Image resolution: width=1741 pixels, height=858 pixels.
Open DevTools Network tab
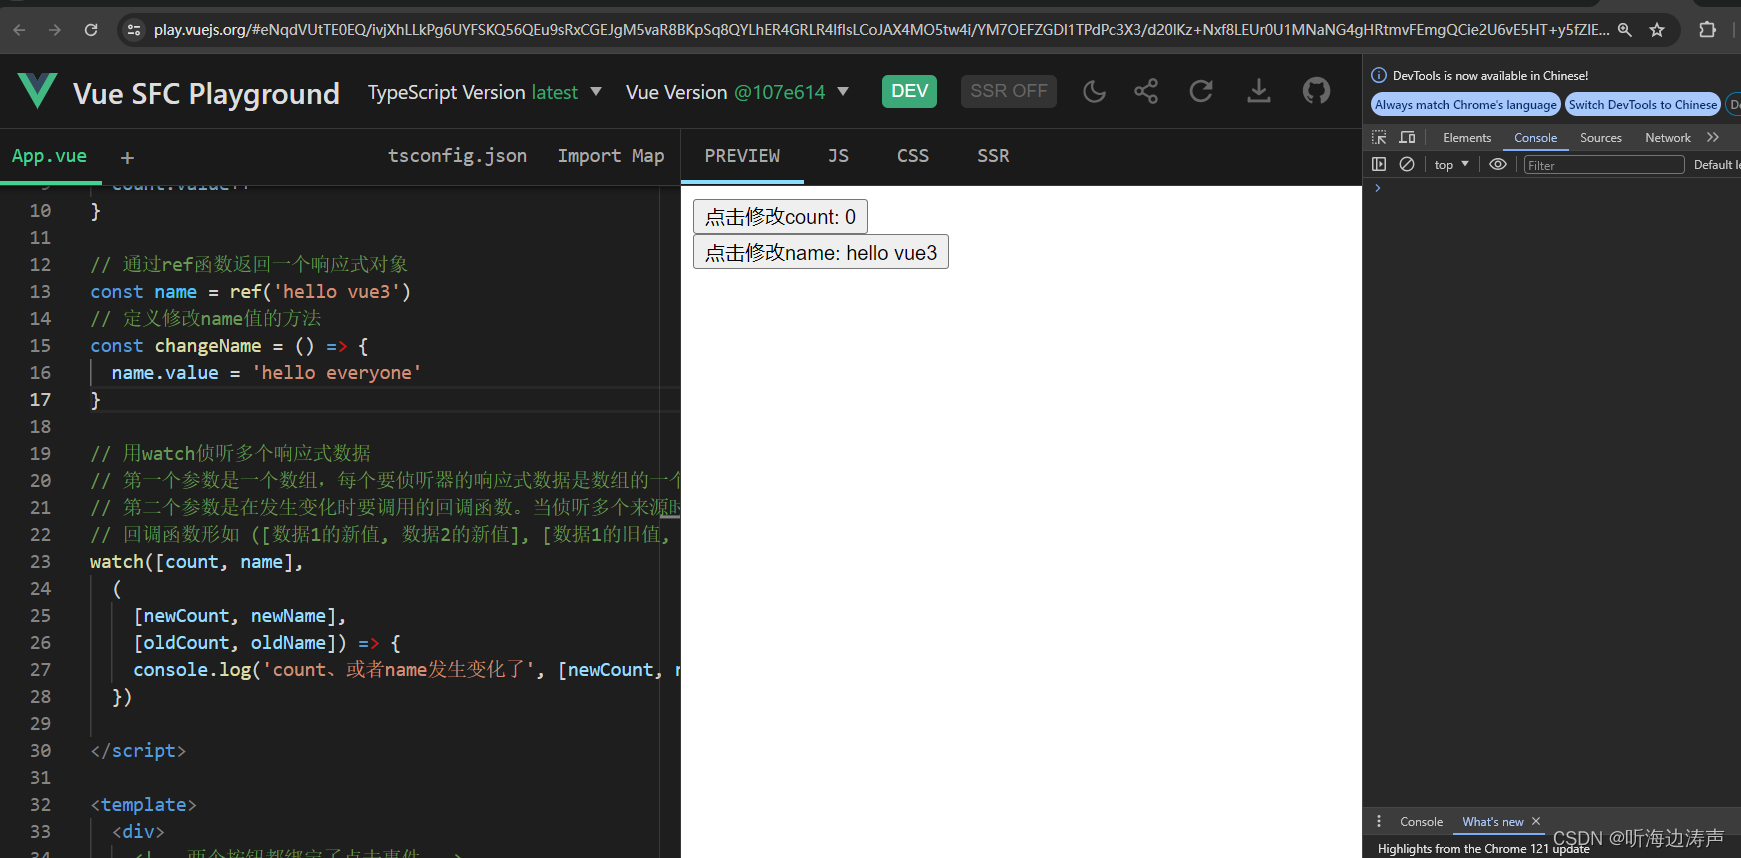click(x=1668, y=138)
